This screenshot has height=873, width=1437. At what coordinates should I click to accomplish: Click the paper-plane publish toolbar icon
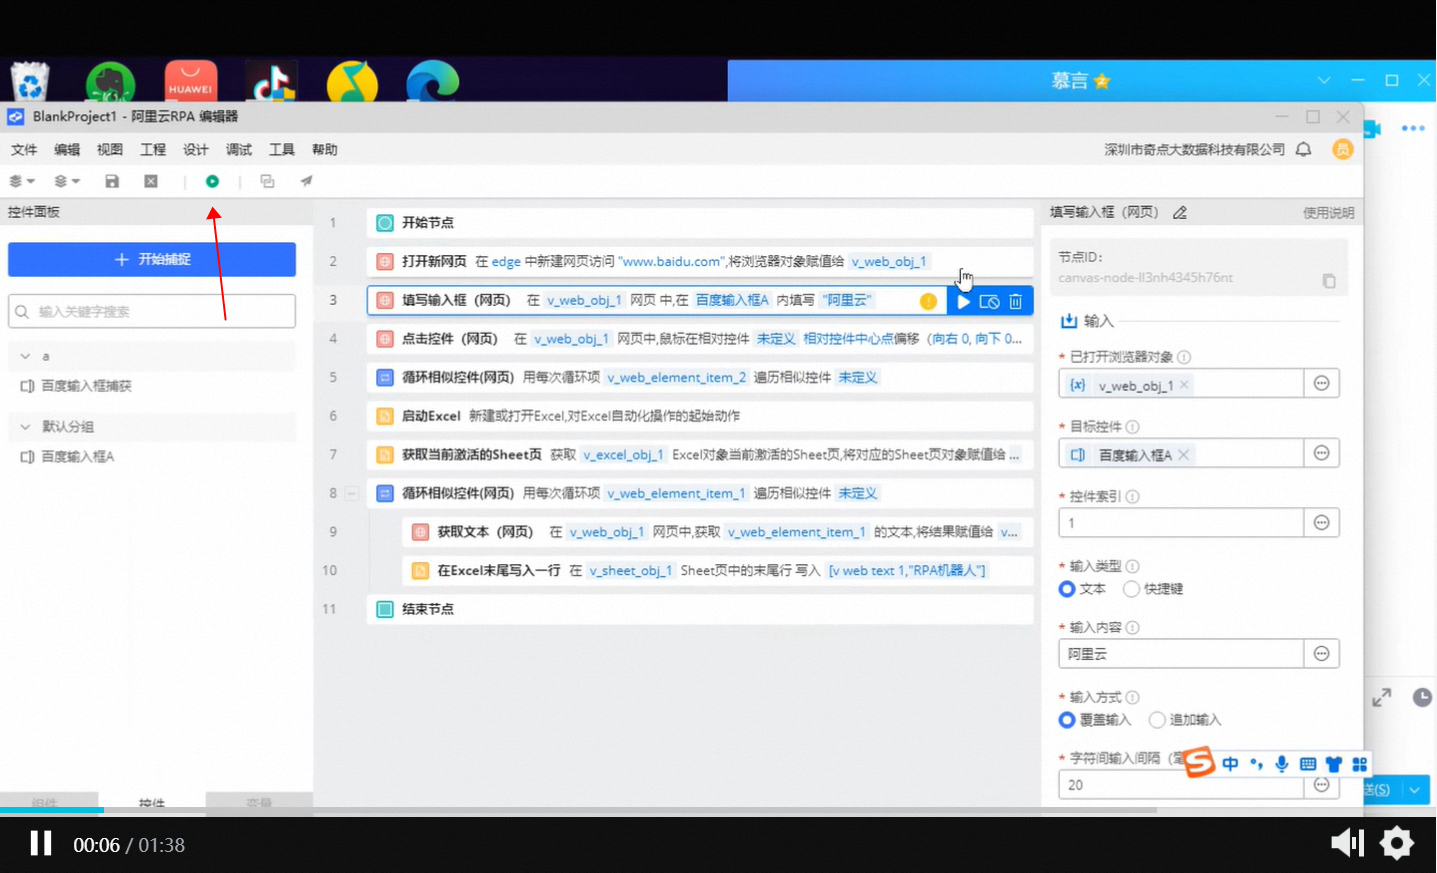(306, 181)
